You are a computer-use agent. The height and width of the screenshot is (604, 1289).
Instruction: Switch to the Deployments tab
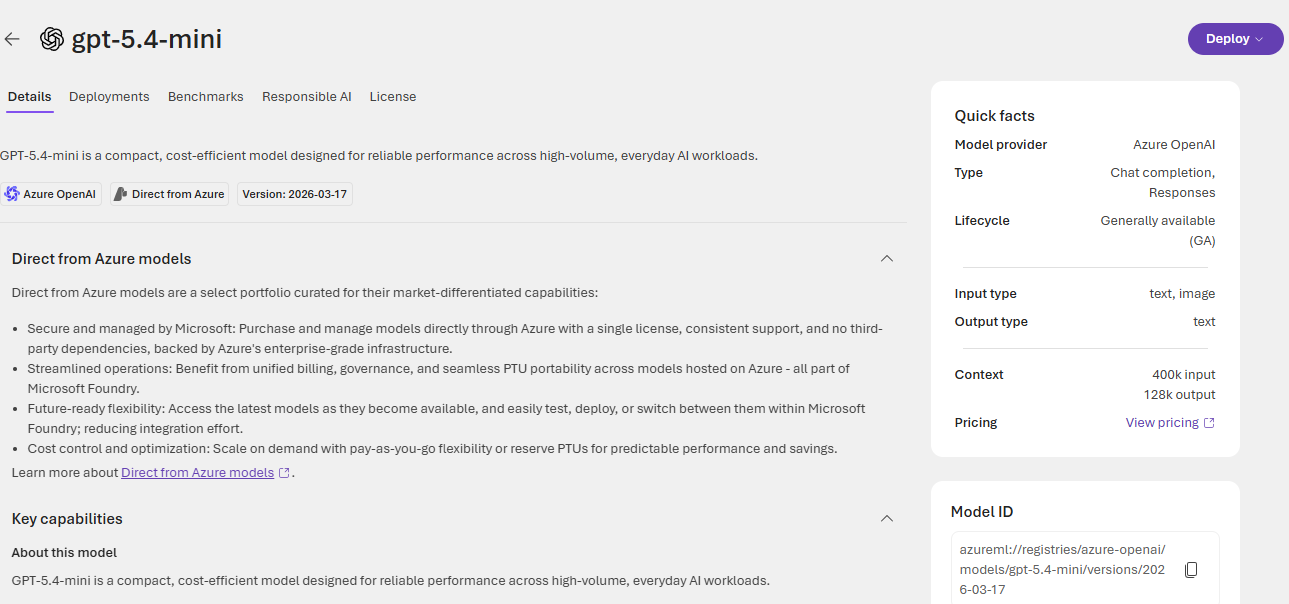[x=109, y=97]
